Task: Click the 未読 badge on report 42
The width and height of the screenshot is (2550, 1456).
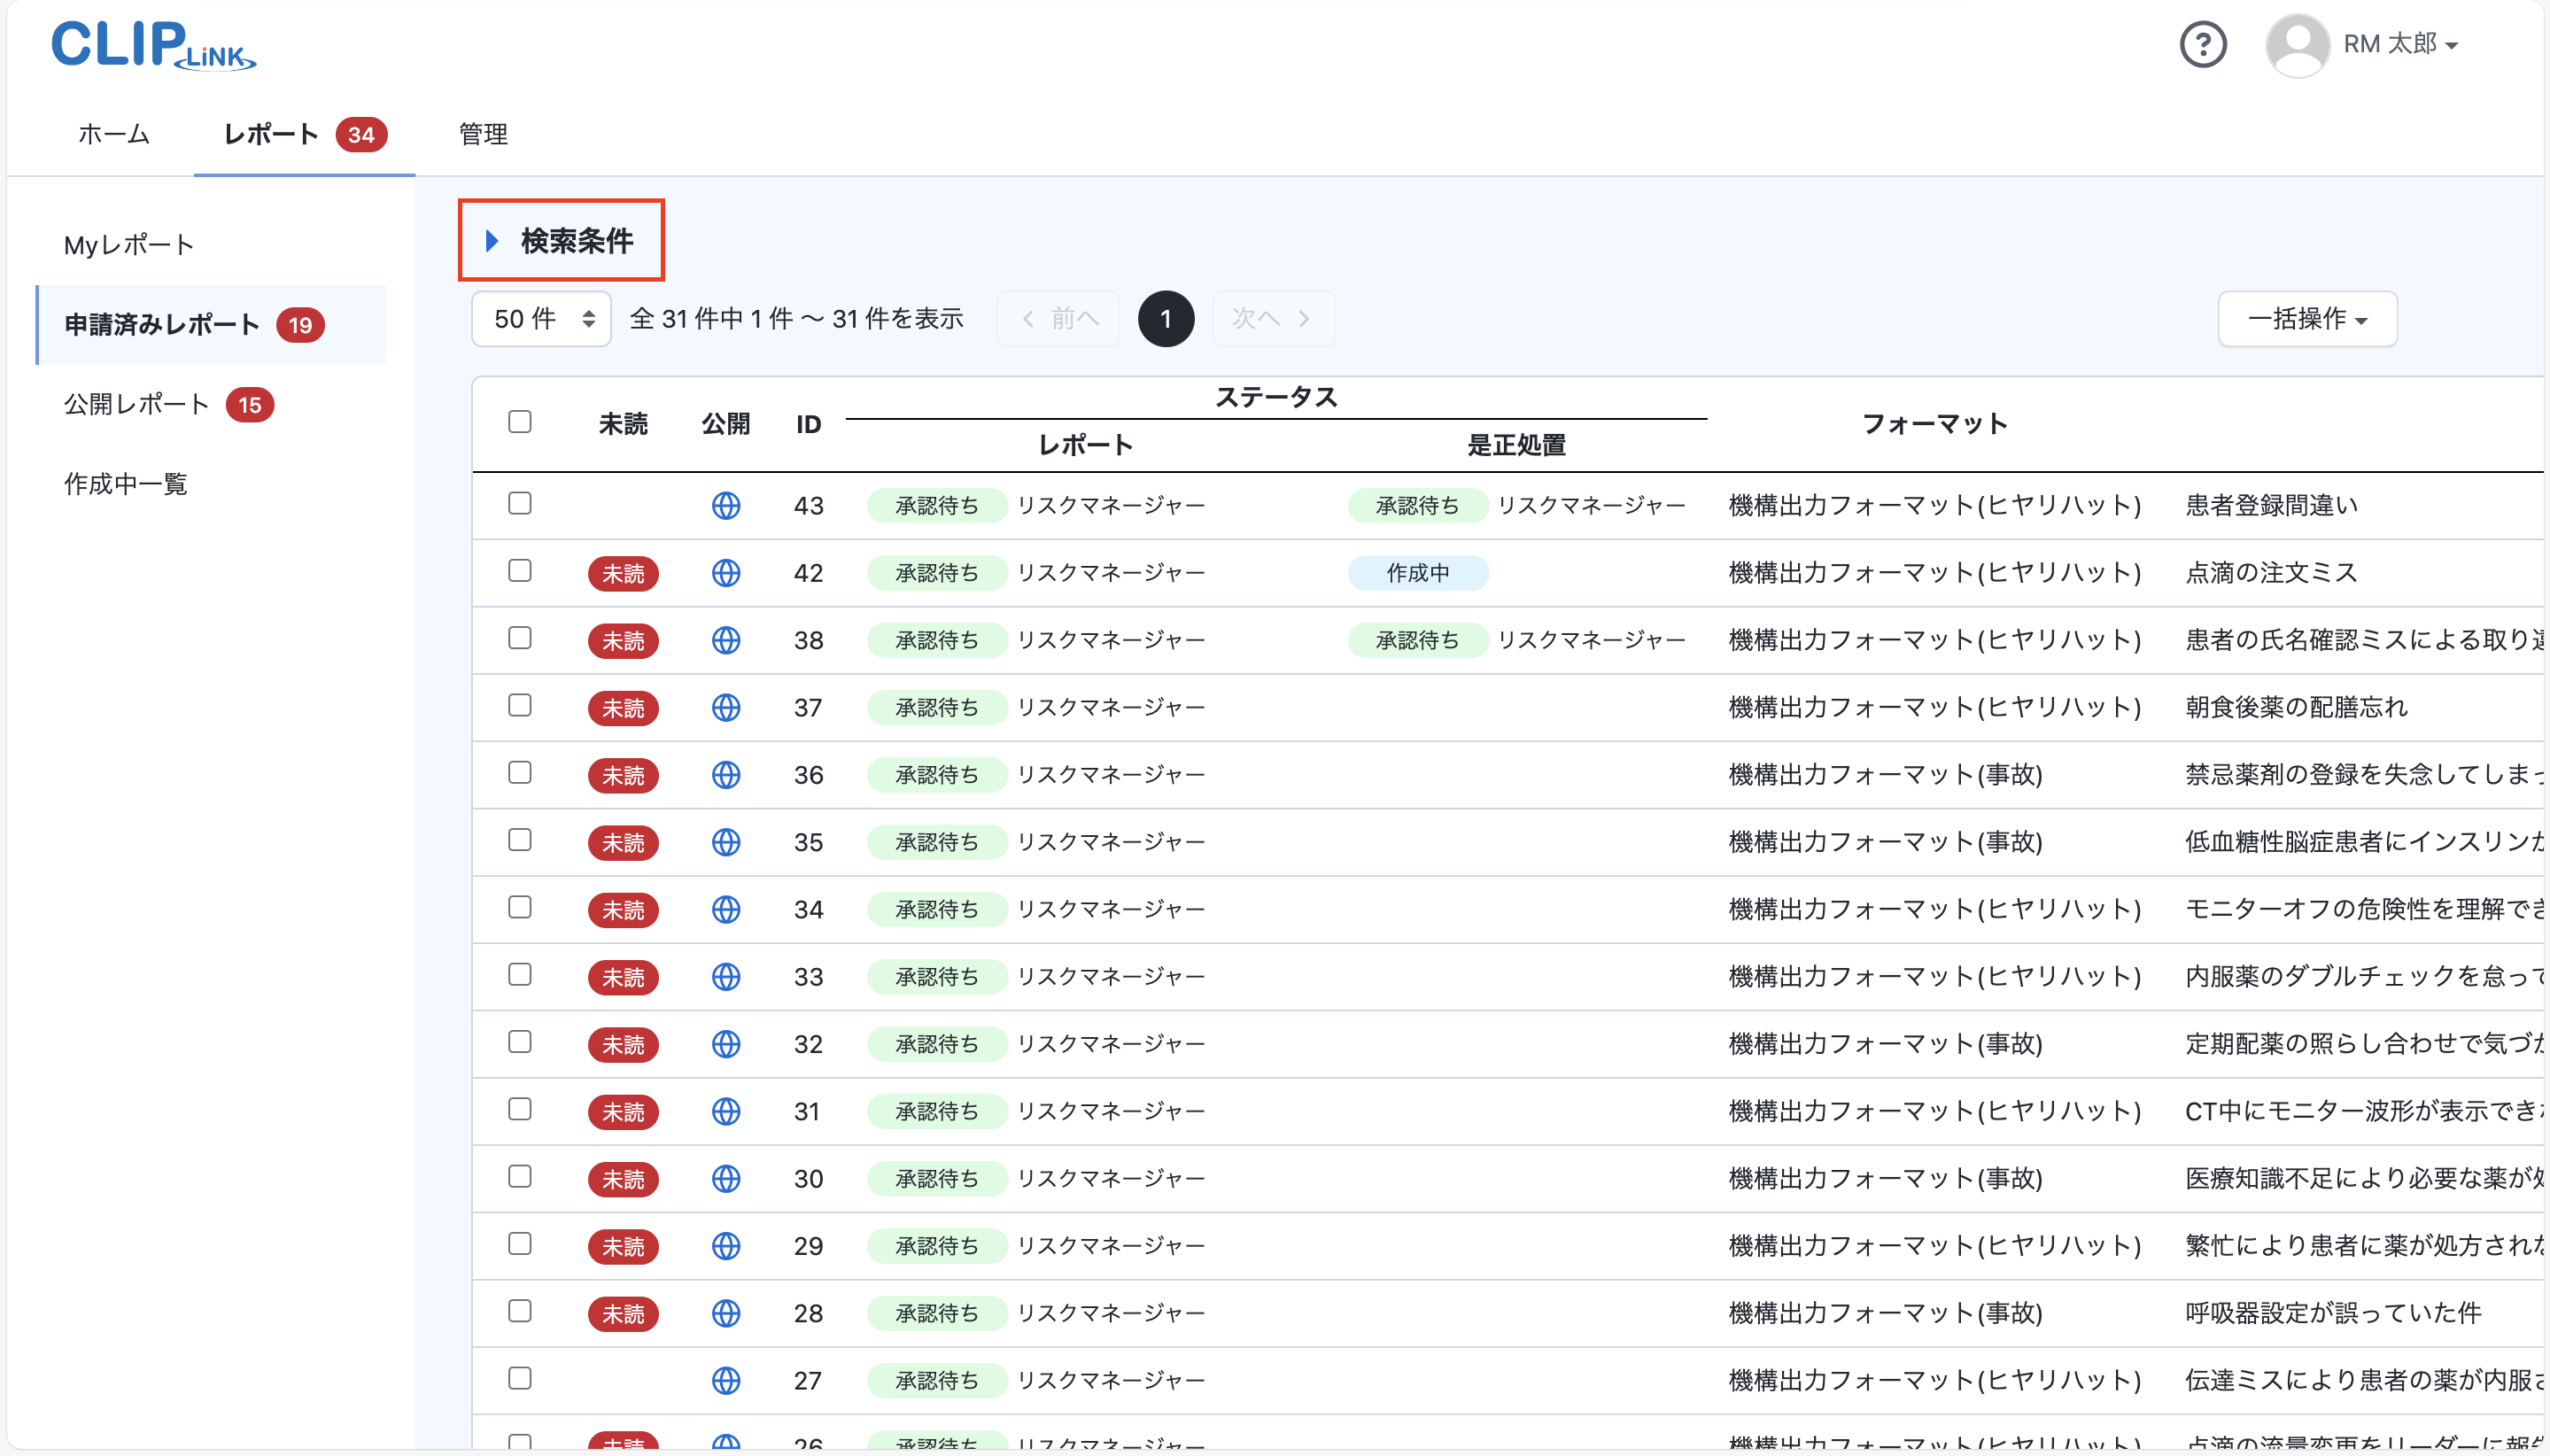Action: tap(623, 573)
